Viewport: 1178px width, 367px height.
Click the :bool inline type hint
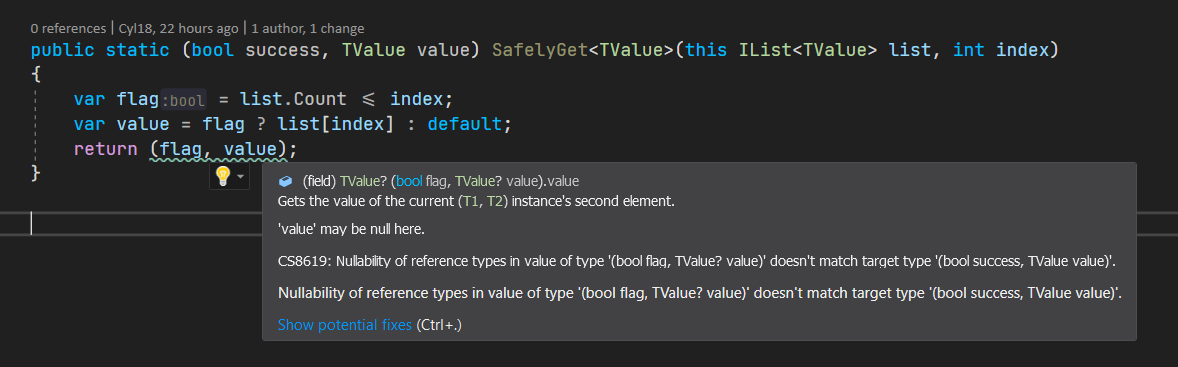point(183,100)
